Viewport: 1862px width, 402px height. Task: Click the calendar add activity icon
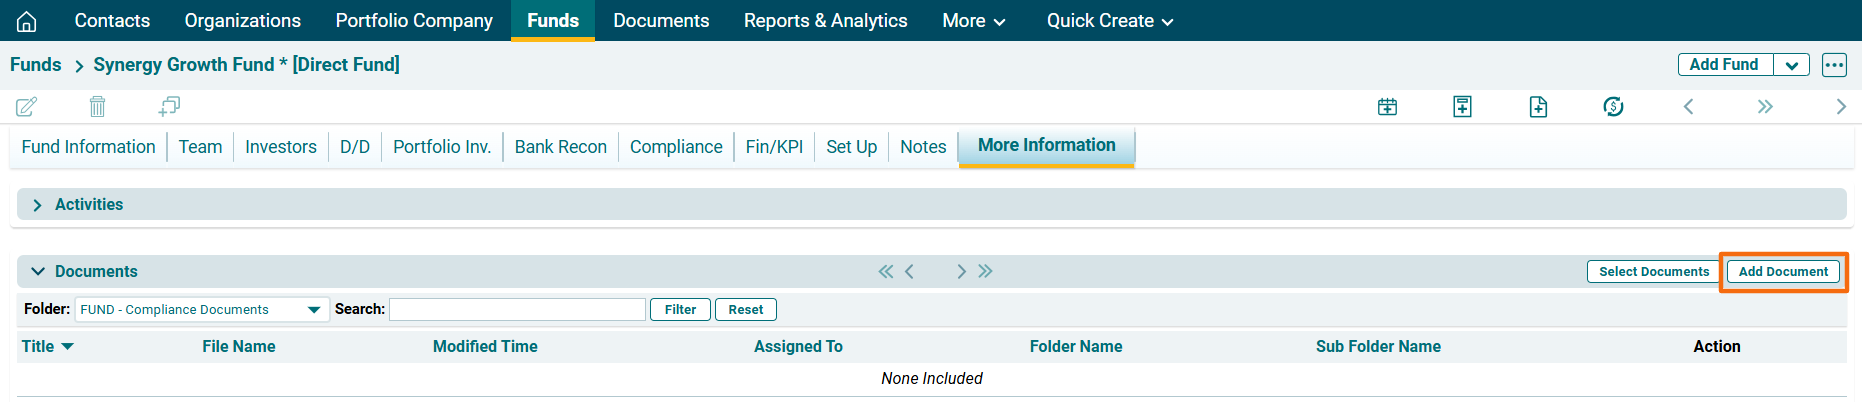1387,107
